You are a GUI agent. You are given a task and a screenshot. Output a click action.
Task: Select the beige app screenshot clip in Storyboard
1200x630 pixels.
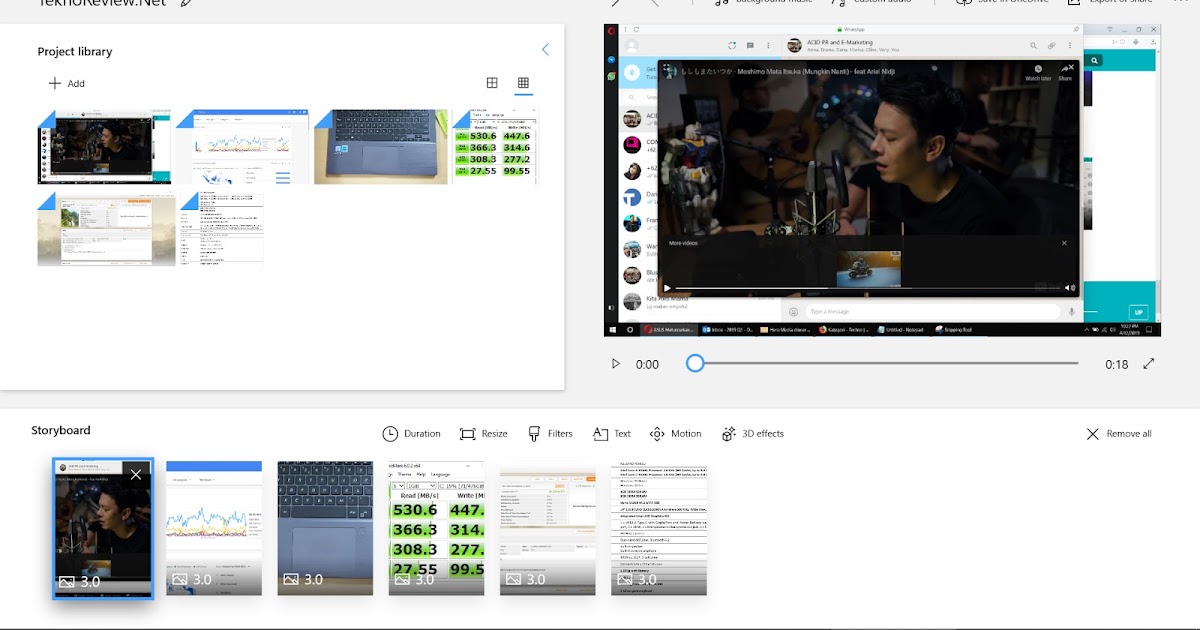point(548,528)
